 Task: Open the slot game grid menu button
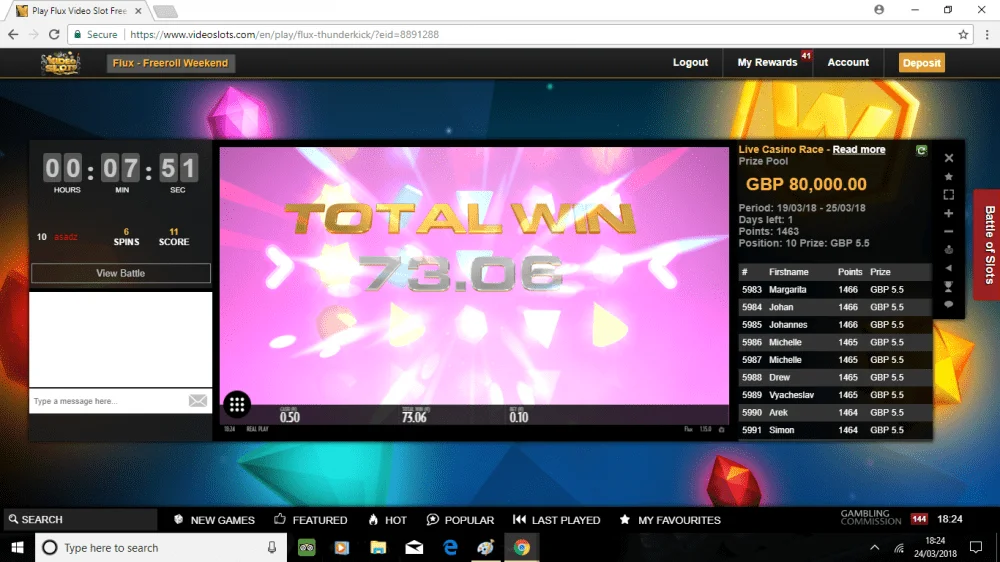(x=237, y=404)
